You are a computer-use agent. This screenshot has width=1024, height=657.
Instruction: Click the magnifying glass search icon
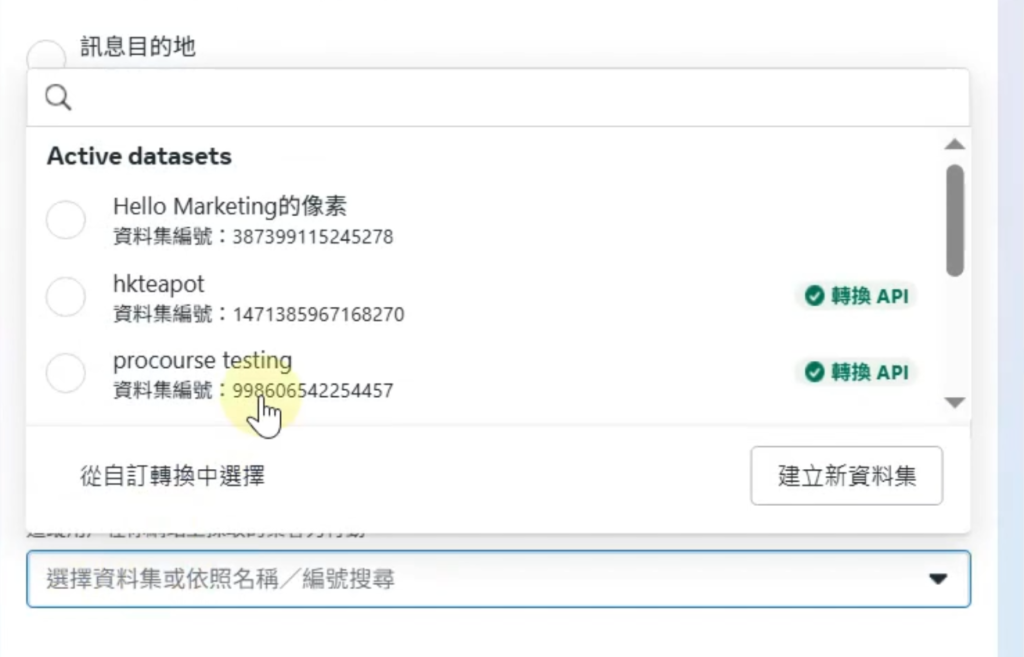[x=59, y=97]
